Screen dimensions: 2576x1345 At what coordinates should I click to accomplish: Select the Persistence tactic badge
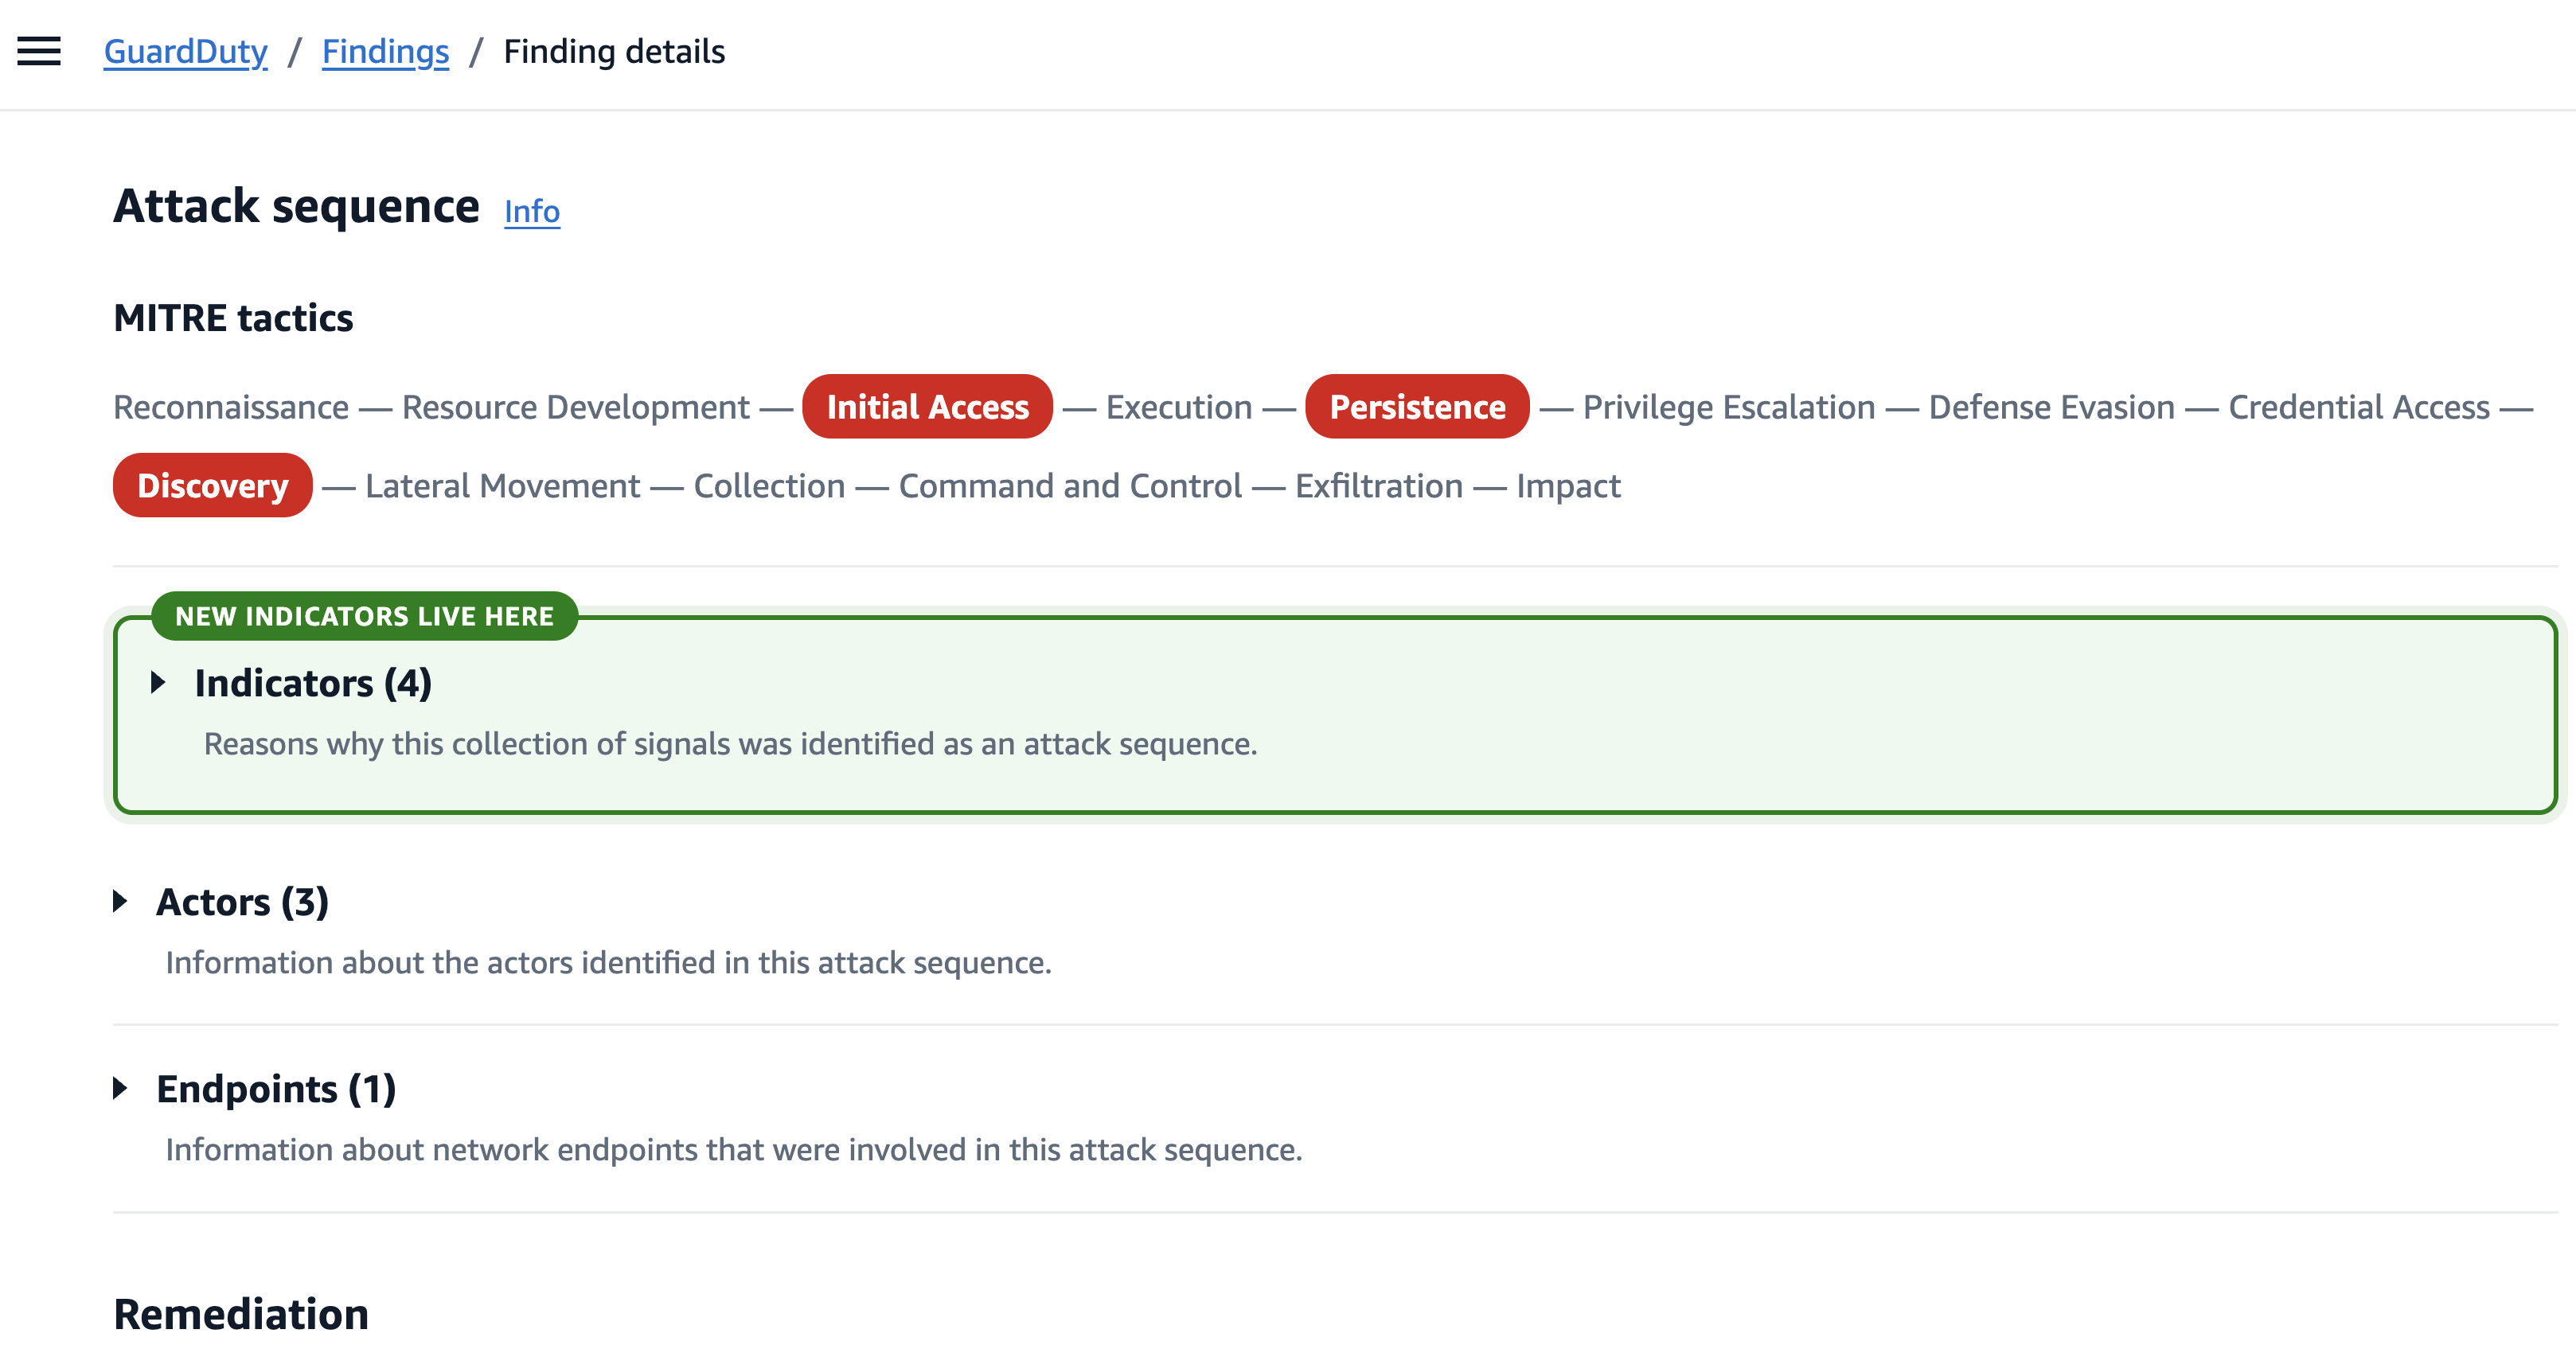1417,407
